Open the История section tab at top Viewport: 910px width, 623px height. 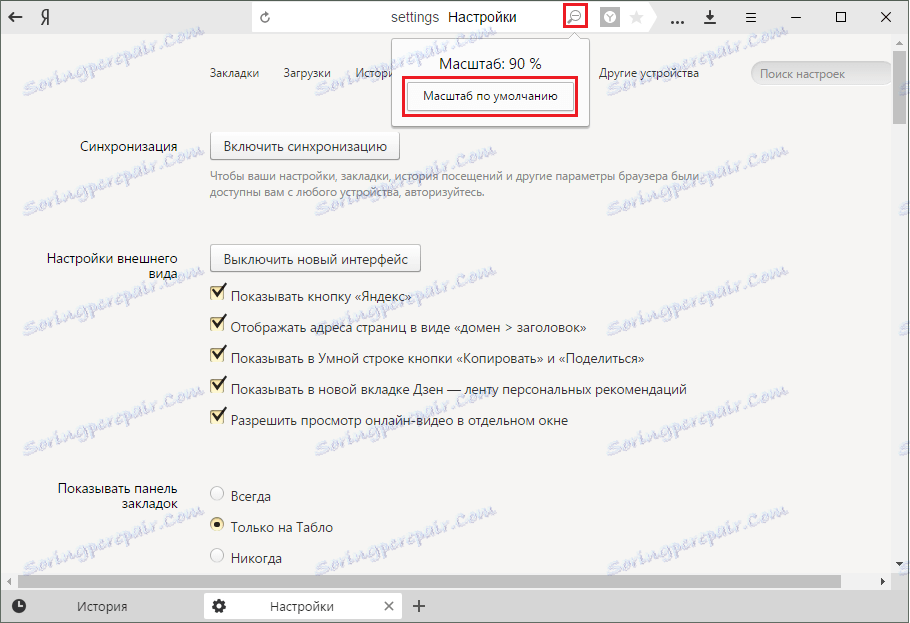[x=374, y=73]
